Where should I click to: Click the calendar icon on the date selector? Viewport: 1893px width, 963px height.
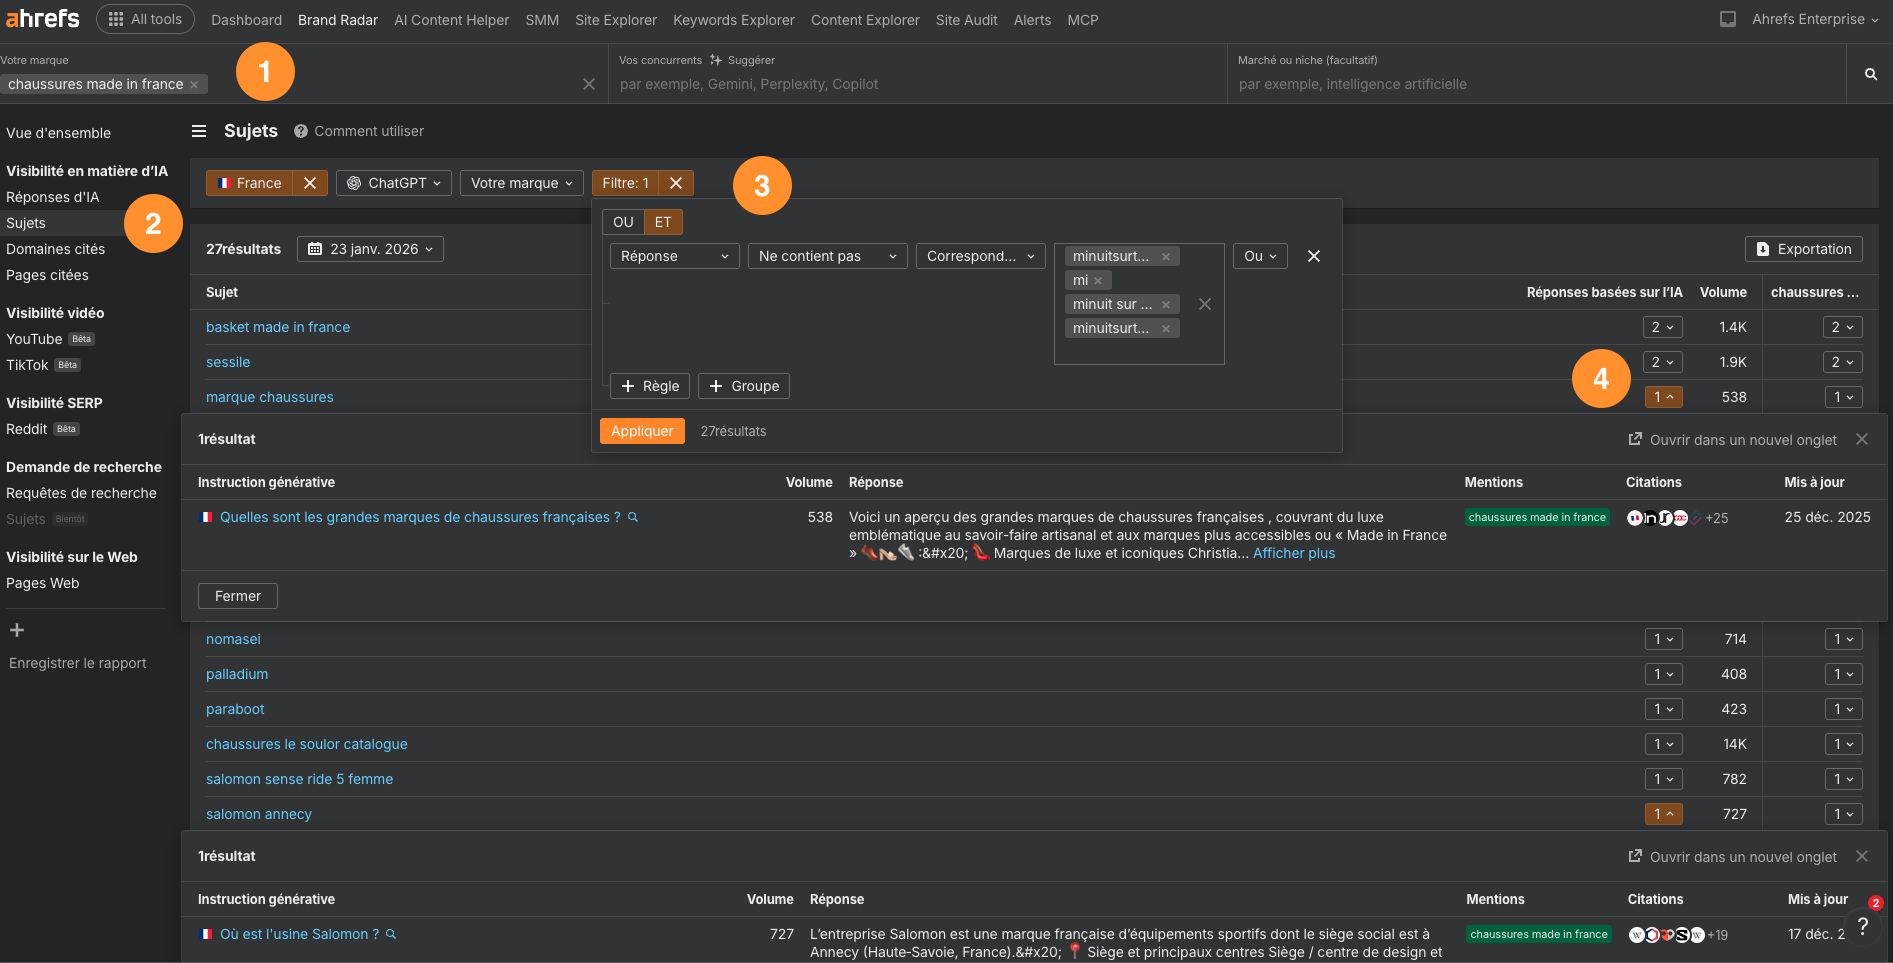pos(315,249)
